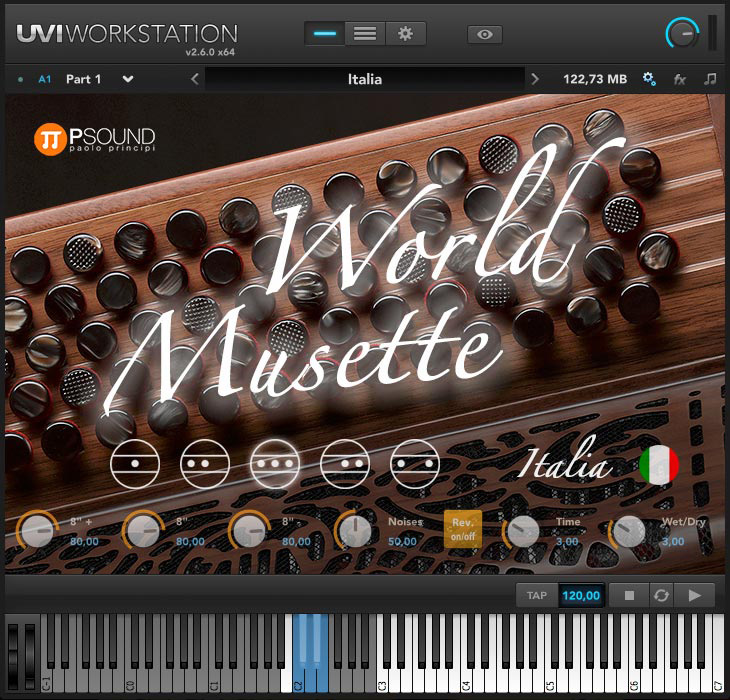The image size is (730, 700).
Task: Go to the previous preset arrow
Action: tap(195, 79)
